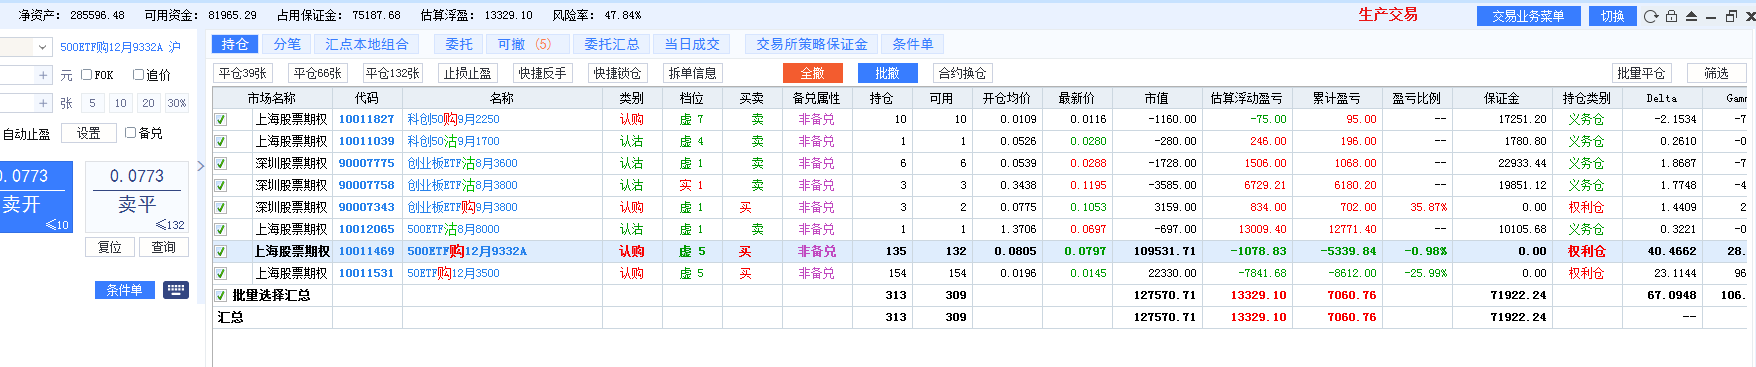Click the 批量平仓 button
Viewport: 1756px width, 367px height.
tap(1642, 73)
